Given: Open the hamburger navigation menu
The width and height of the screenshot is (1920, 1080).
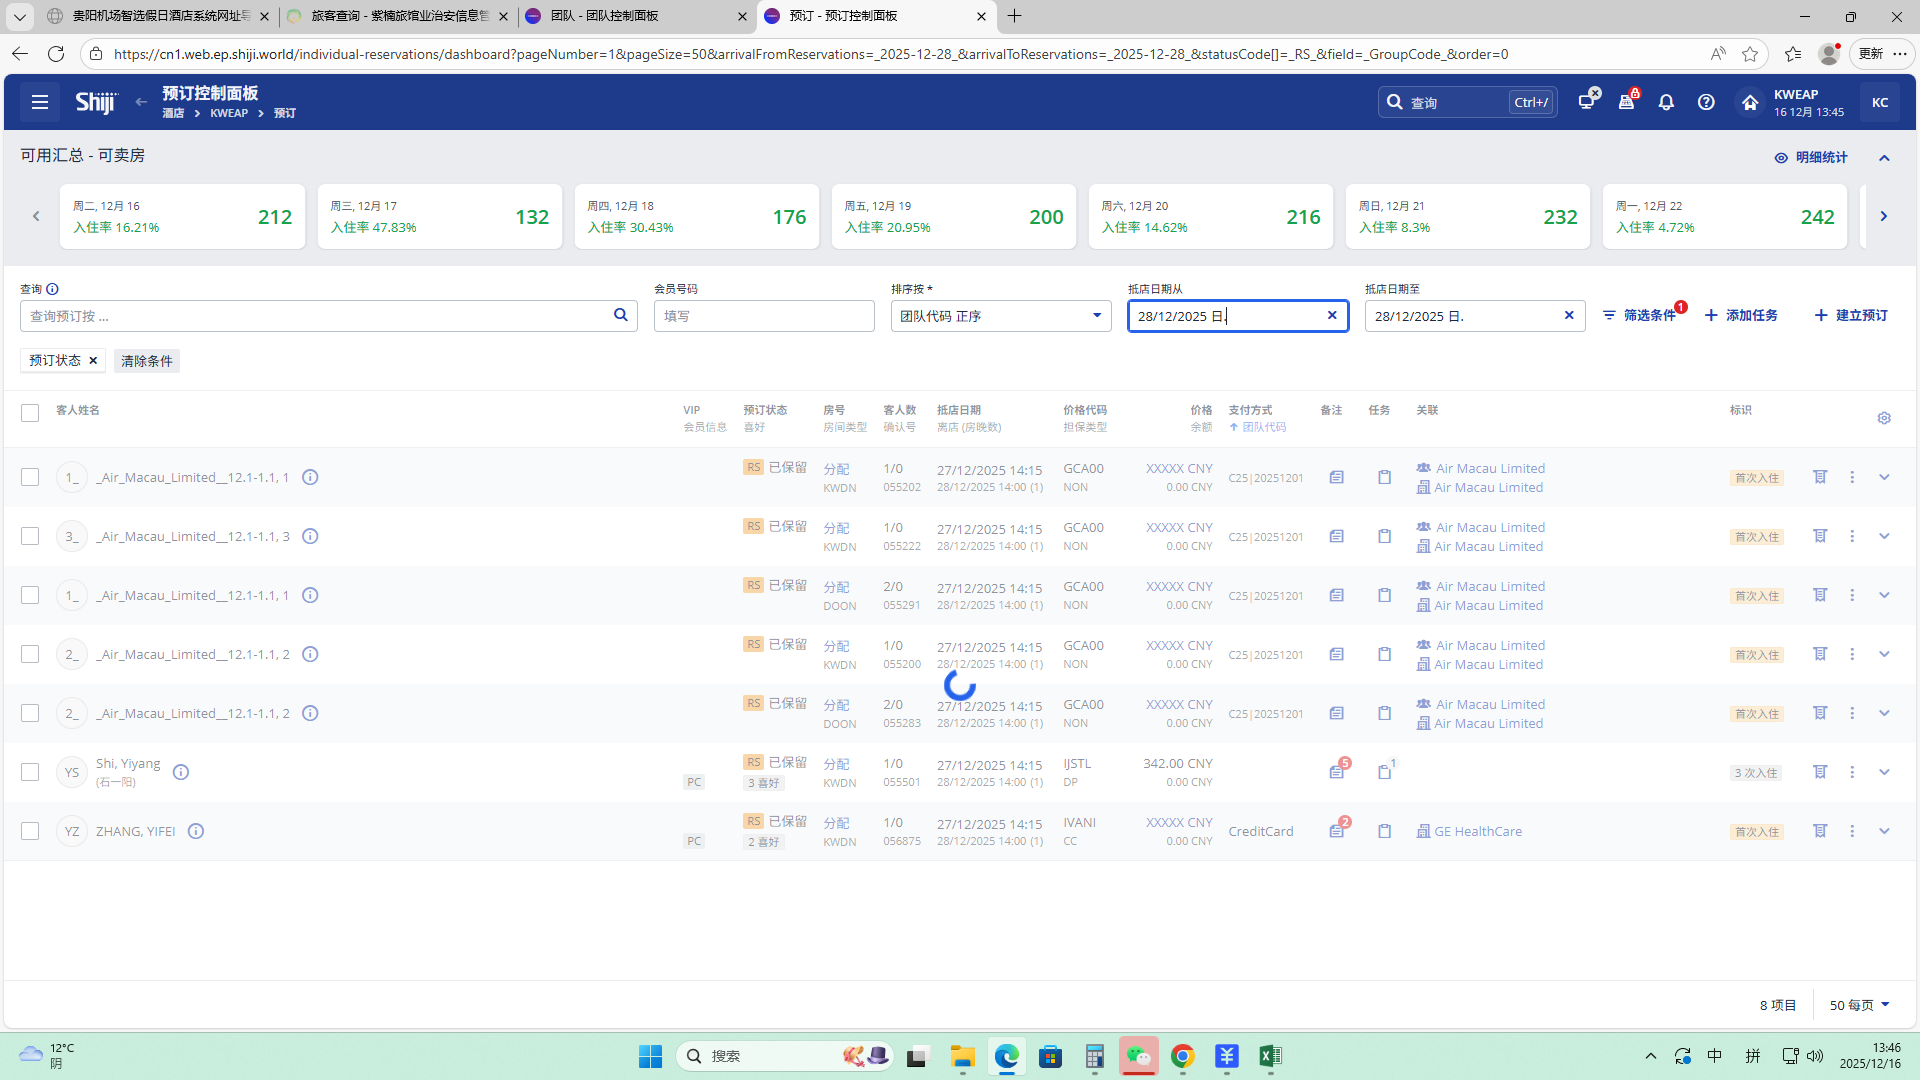Looking at the screenshot, I should coord(40,102).
